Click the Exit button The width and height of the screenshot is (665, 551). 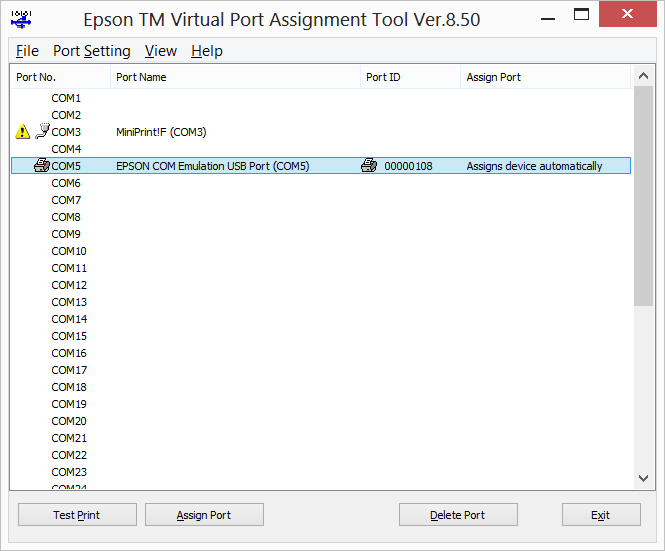coord(601,515)
